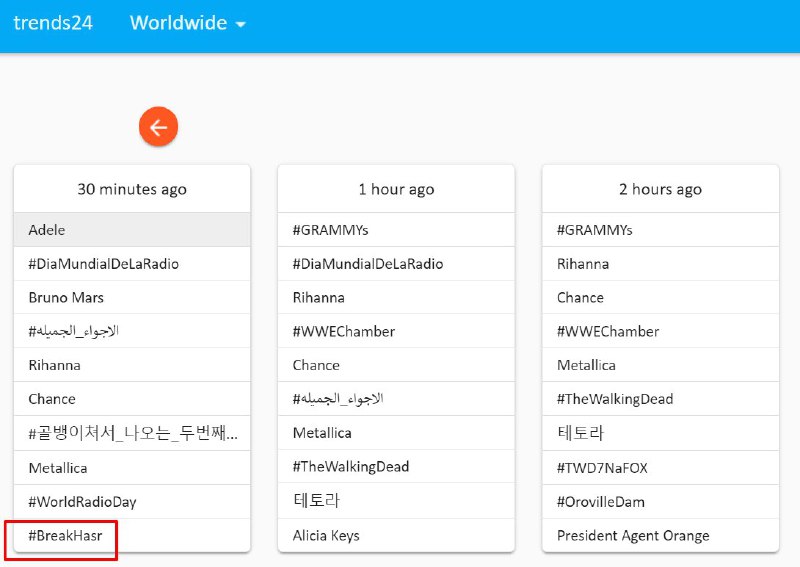
Task: Open Alicia Keys trend
Action: tap(326, 536)
